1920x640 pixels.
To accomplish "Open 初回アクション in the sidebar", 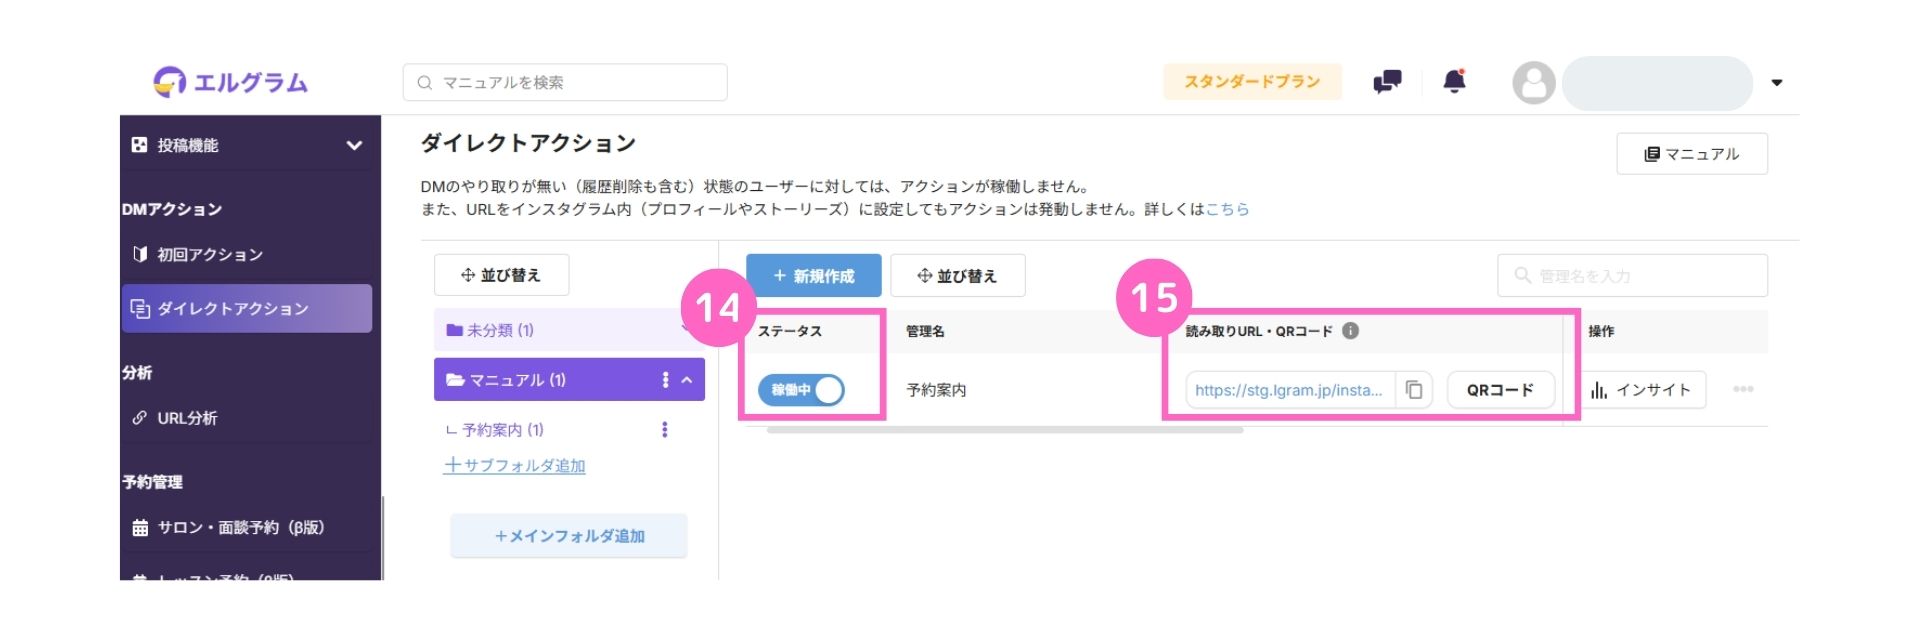I will point(246,254).
